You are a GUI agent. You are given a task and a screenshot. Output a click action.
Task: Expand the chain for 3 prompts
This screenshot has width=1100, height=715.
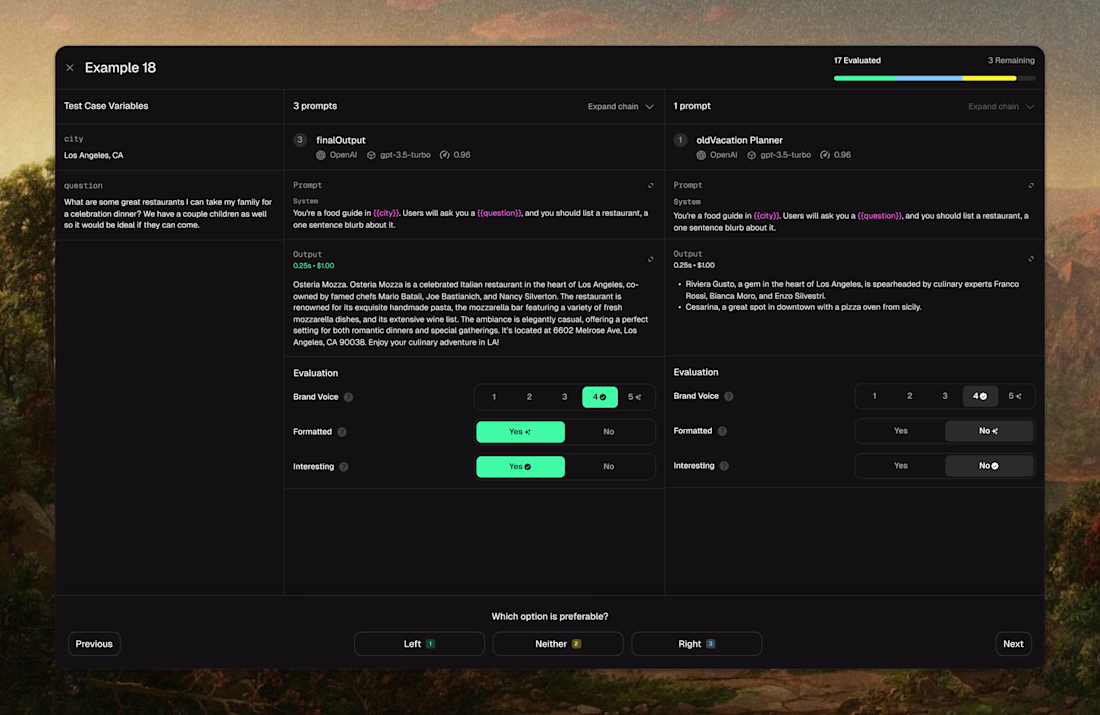point(621,107)
